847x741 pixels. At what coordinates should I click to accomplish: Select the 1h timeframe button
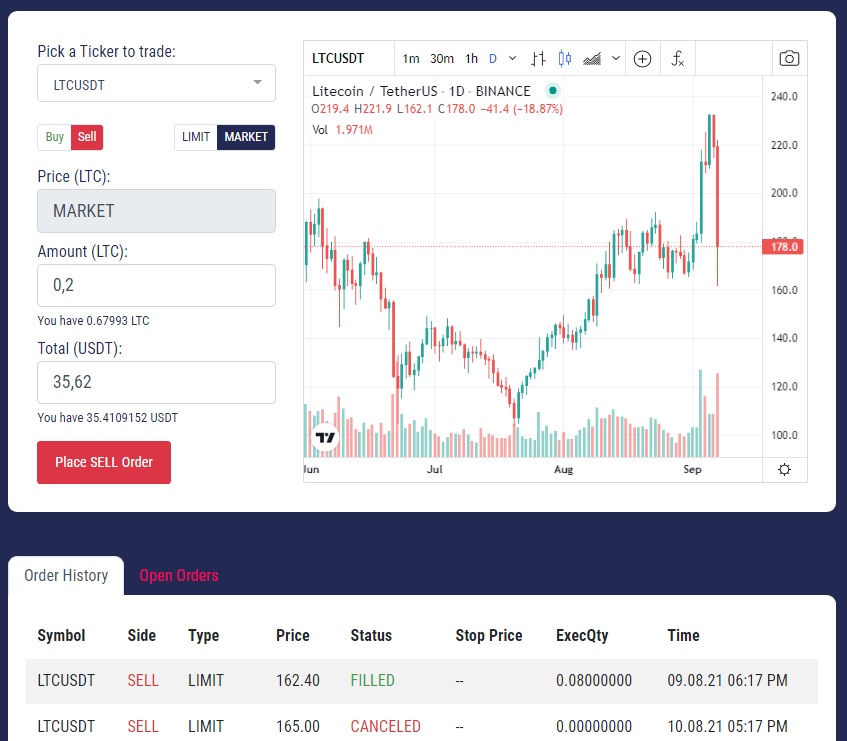471,59
